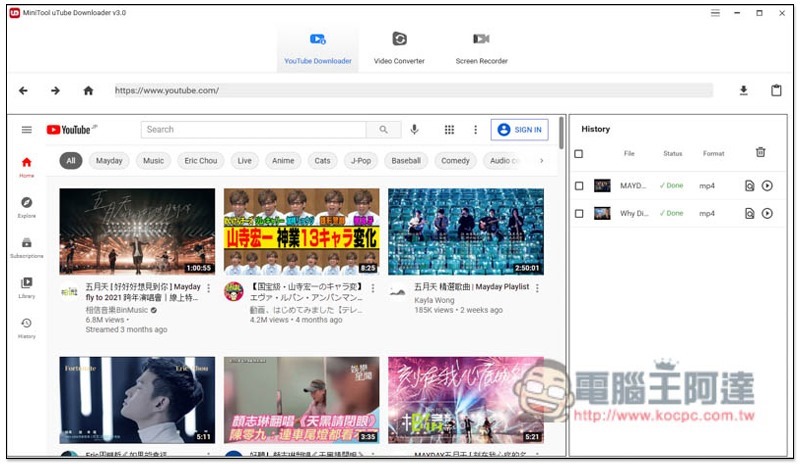Screen dimensions: 800x464
Task: Click the YouTube page vertical scrollbar
Action: (562, 133)
